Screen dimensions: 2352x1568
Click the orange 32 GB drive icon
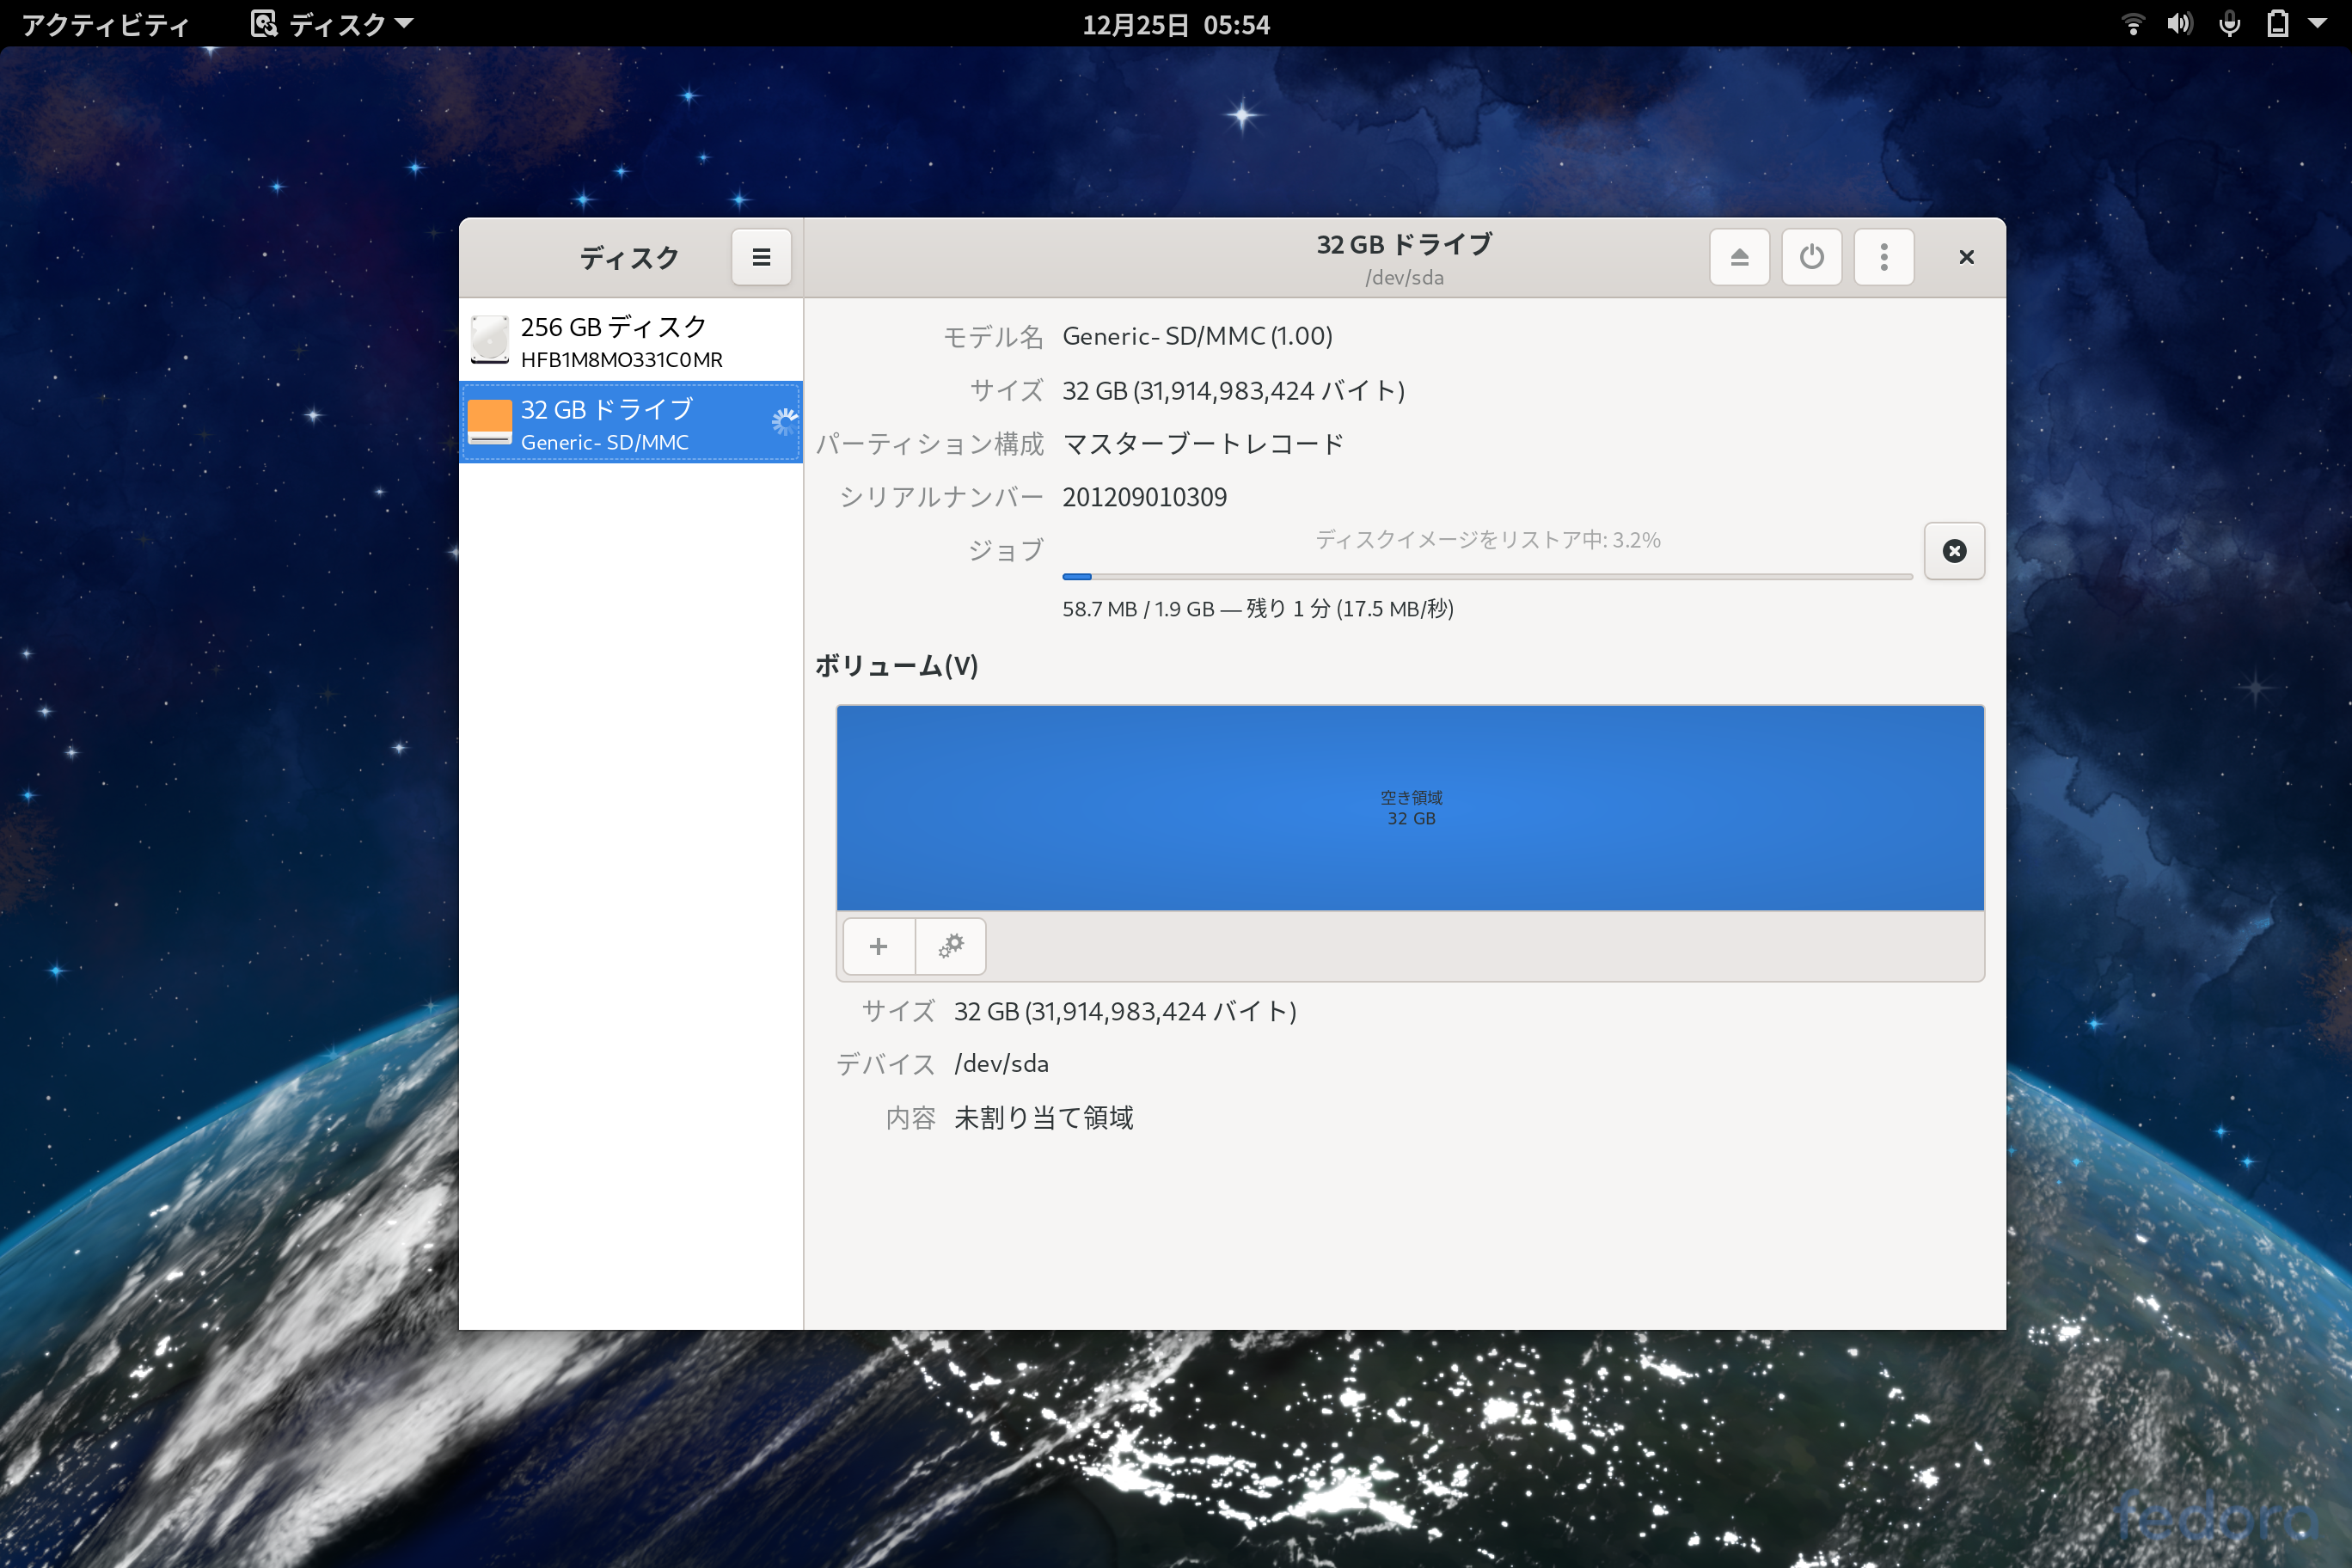(x=490, y=422)
